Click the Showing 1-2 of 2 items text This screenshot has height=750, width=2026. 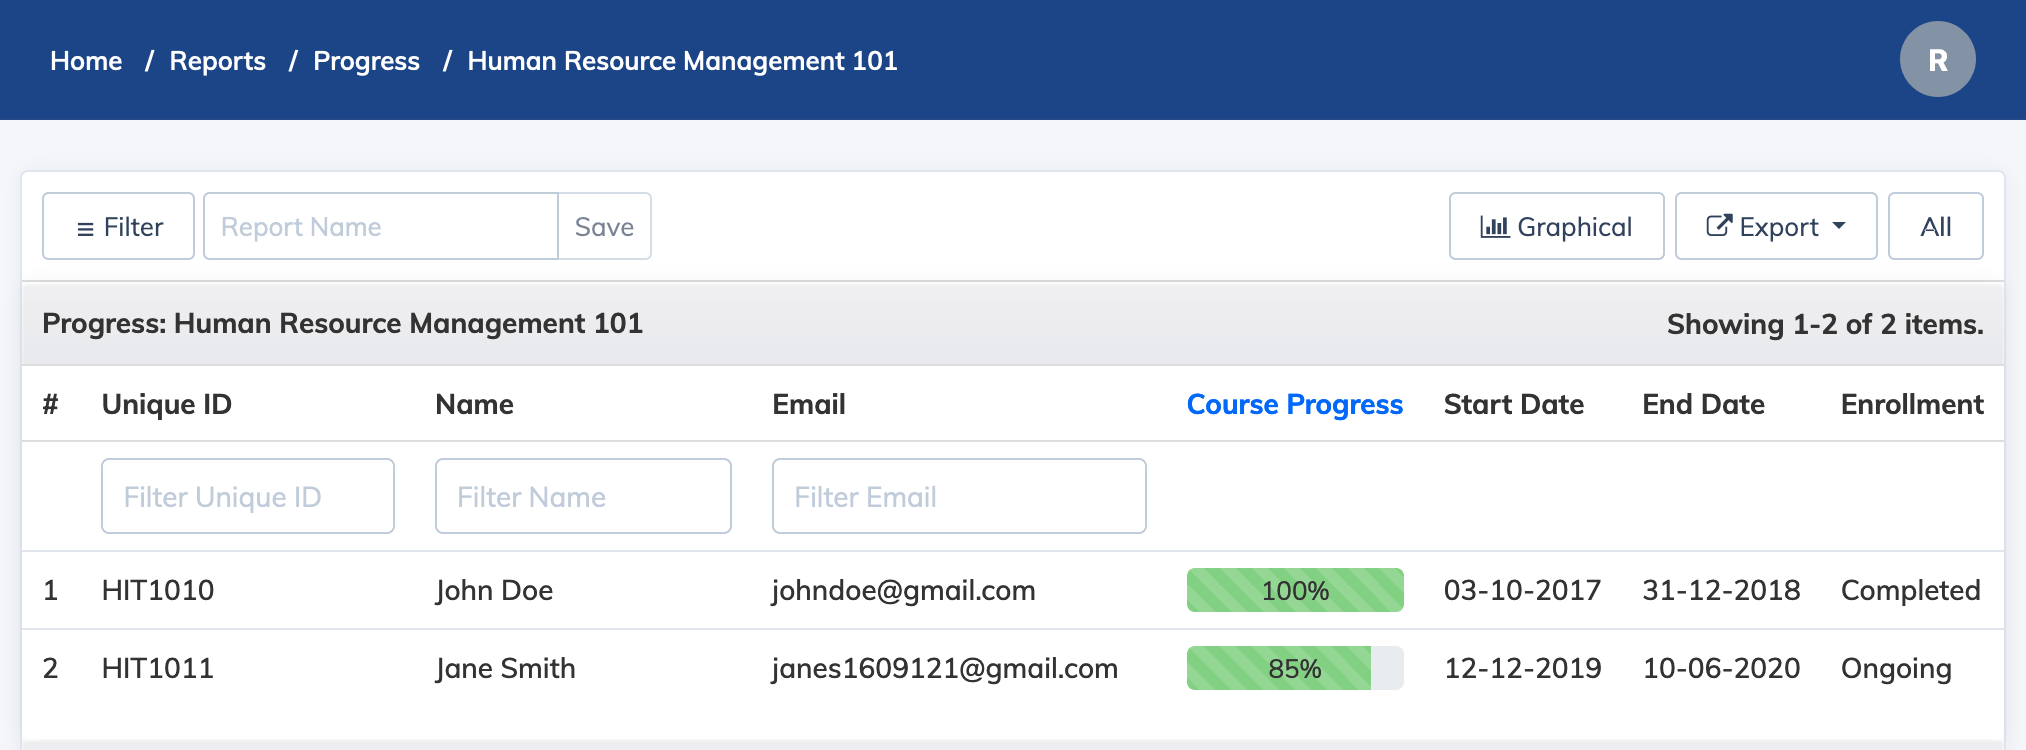click(1825, 324)
